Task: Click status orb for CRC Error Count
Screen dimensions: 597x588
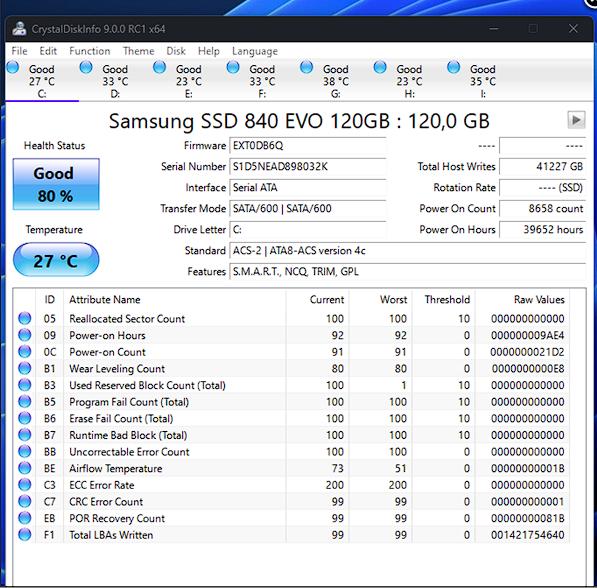Action: tap(25, 501)
